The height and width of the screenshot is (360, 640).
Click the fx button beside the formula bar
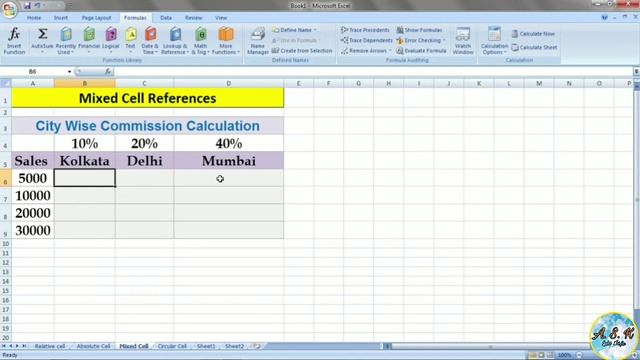point(108,71)
